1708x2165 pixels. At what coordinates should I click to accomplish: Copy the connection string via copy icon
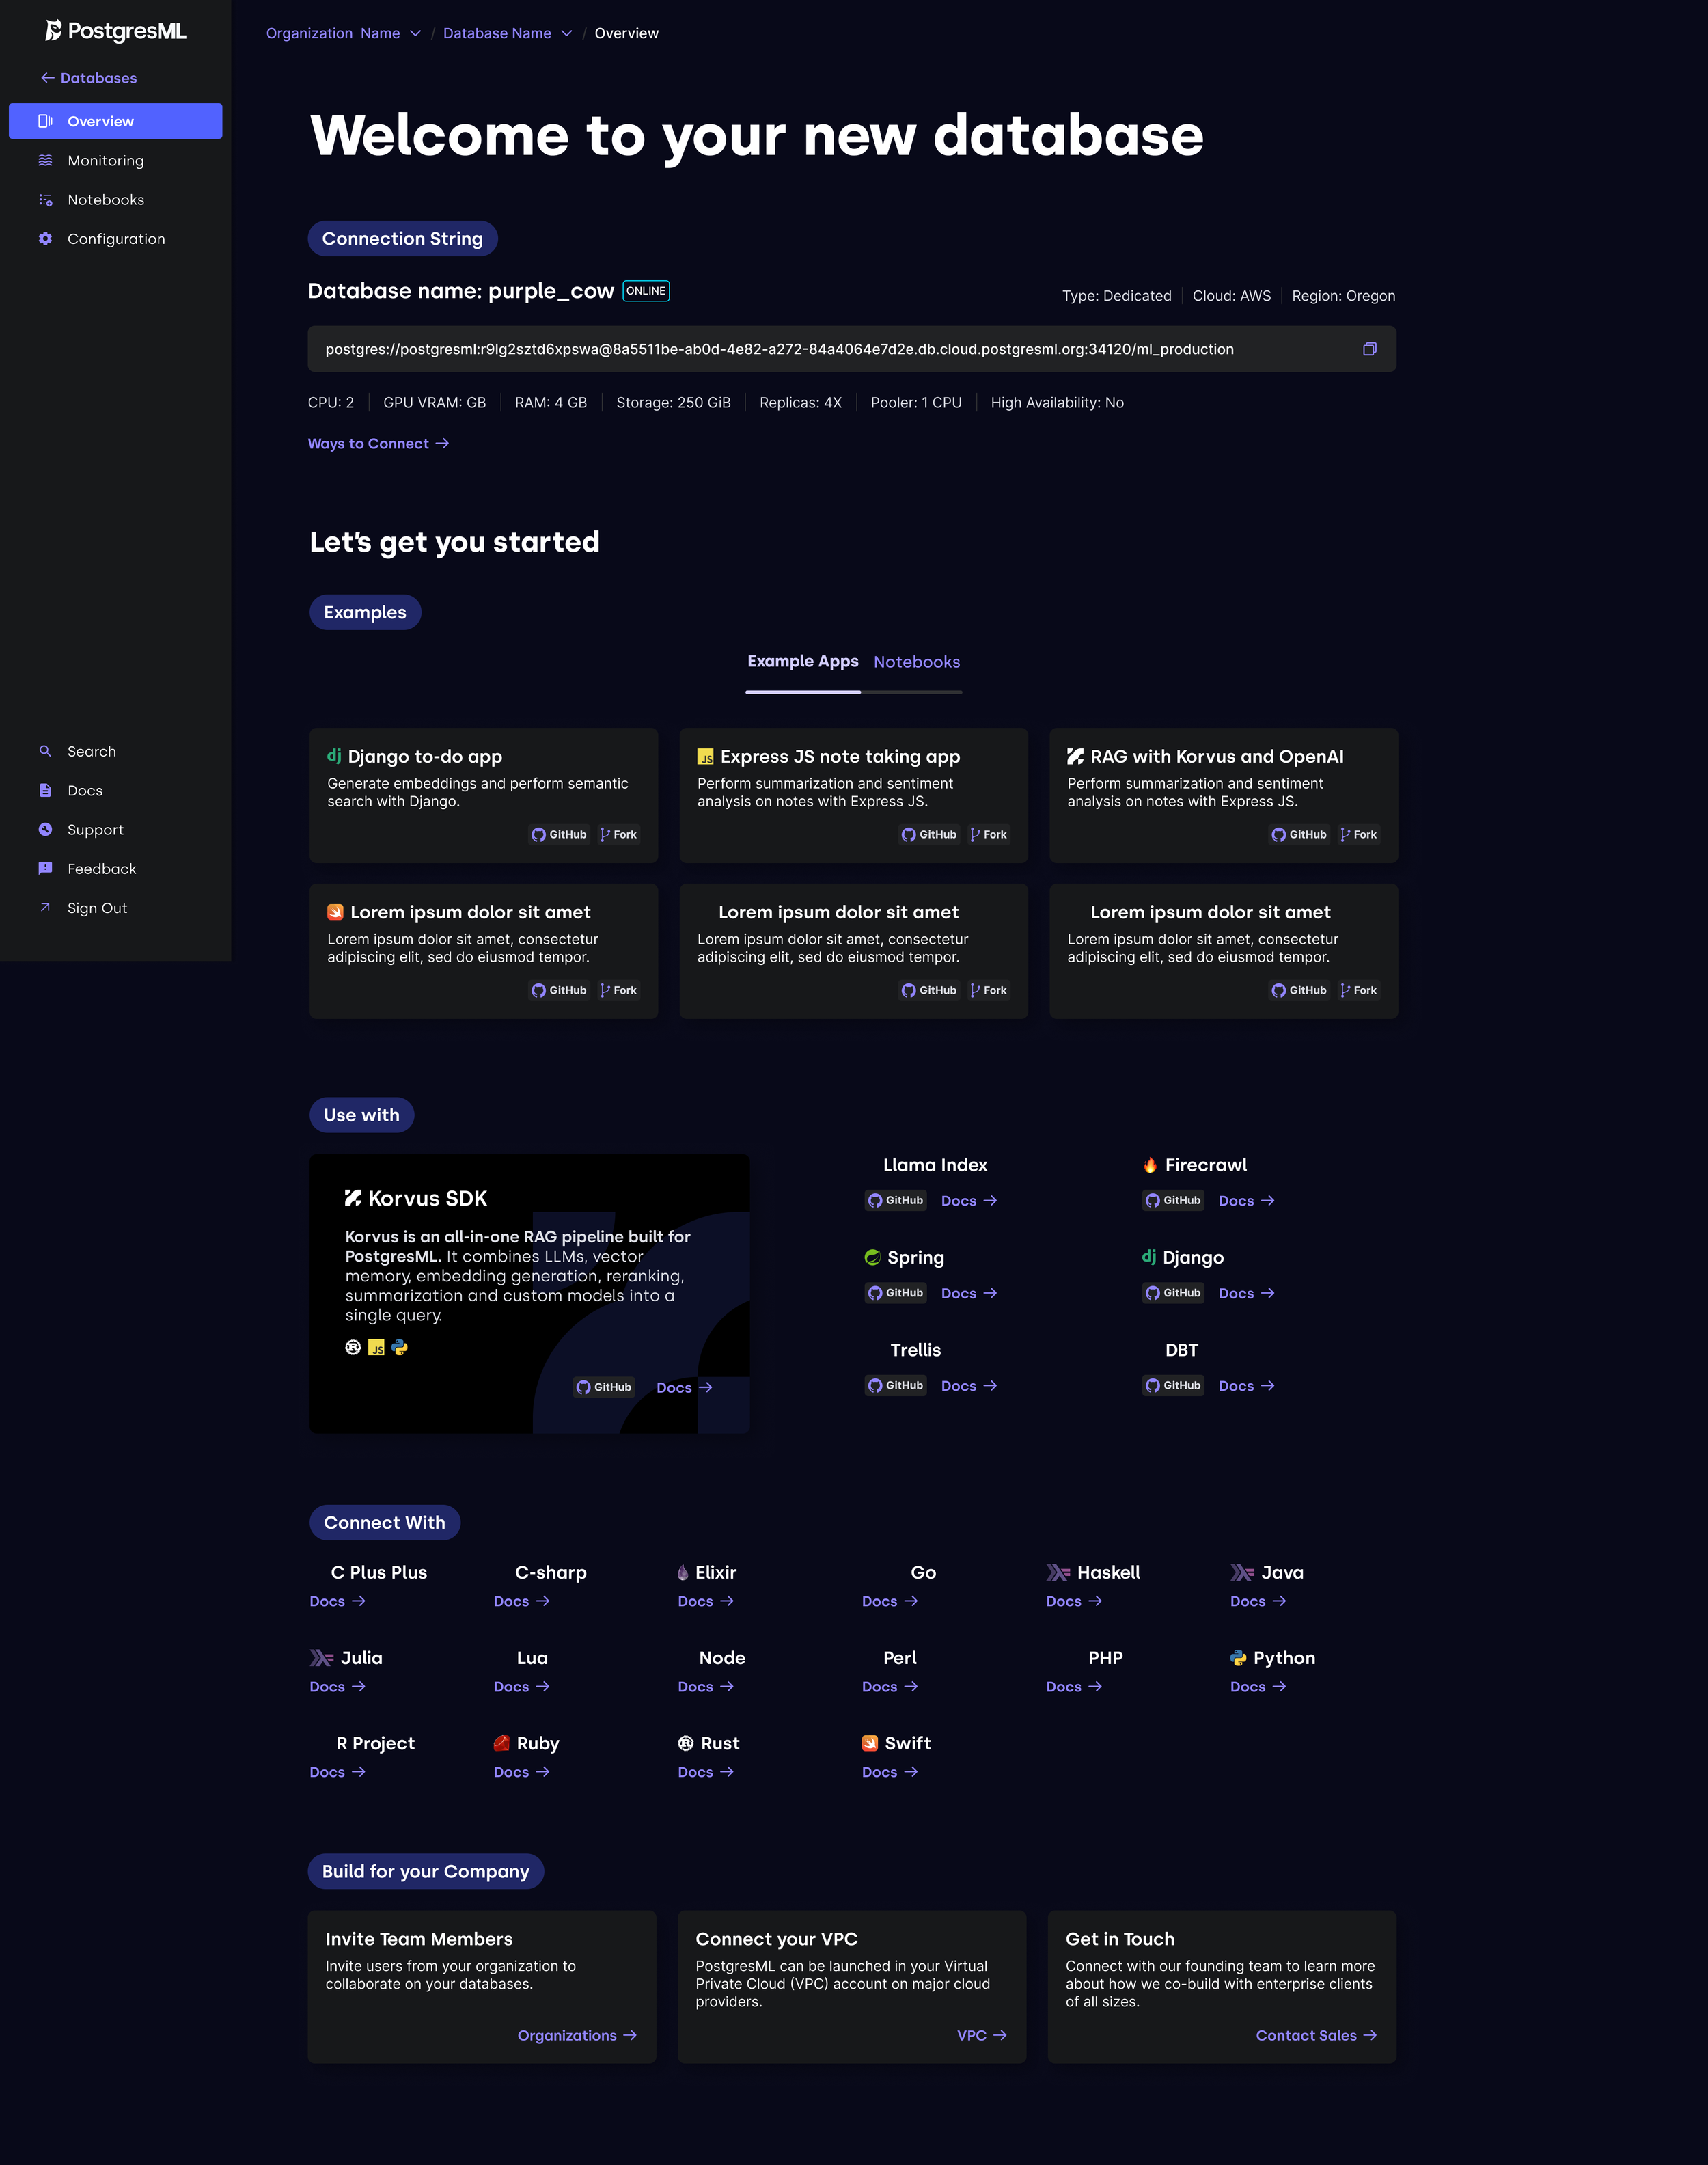[1369, 349]
